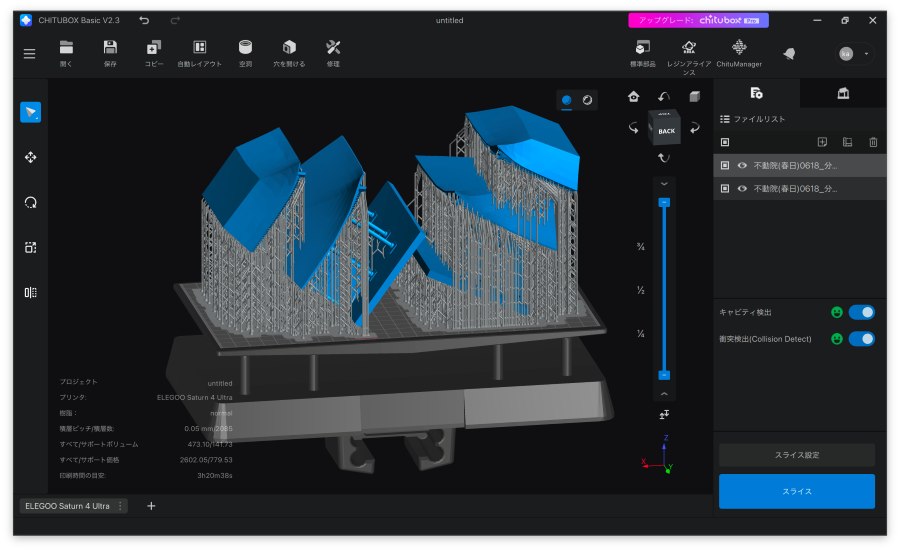The height and width of the screenshot is (551, 900).
Task: Select the Move tool in left sidebar
Action: click(30, 157)
